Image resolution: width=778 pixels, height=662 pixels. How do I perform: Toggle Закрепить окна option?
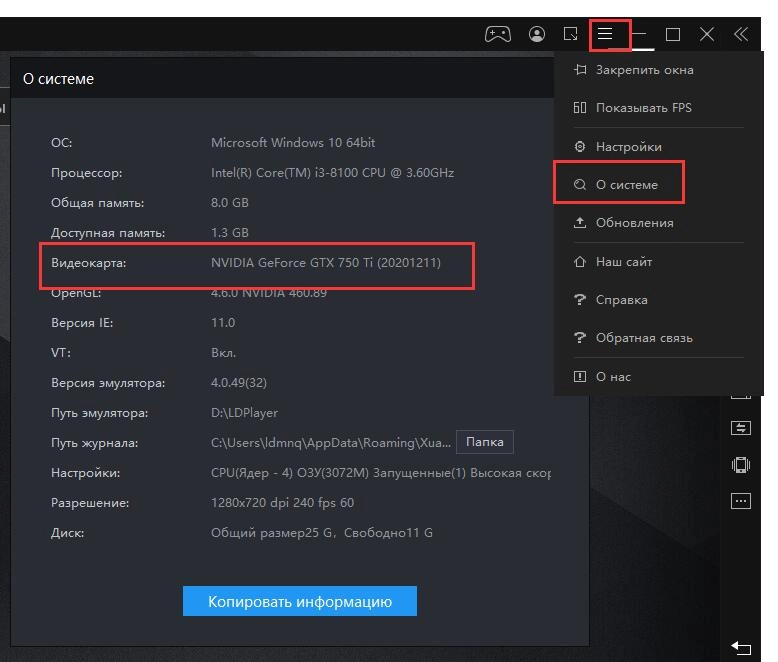pos(643,70)
